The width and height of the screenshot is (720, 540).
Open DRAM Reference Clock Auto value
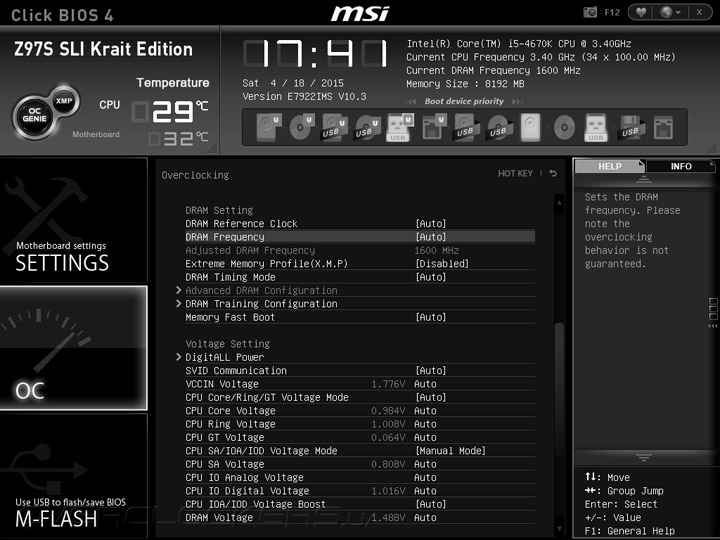click(431, 224)
